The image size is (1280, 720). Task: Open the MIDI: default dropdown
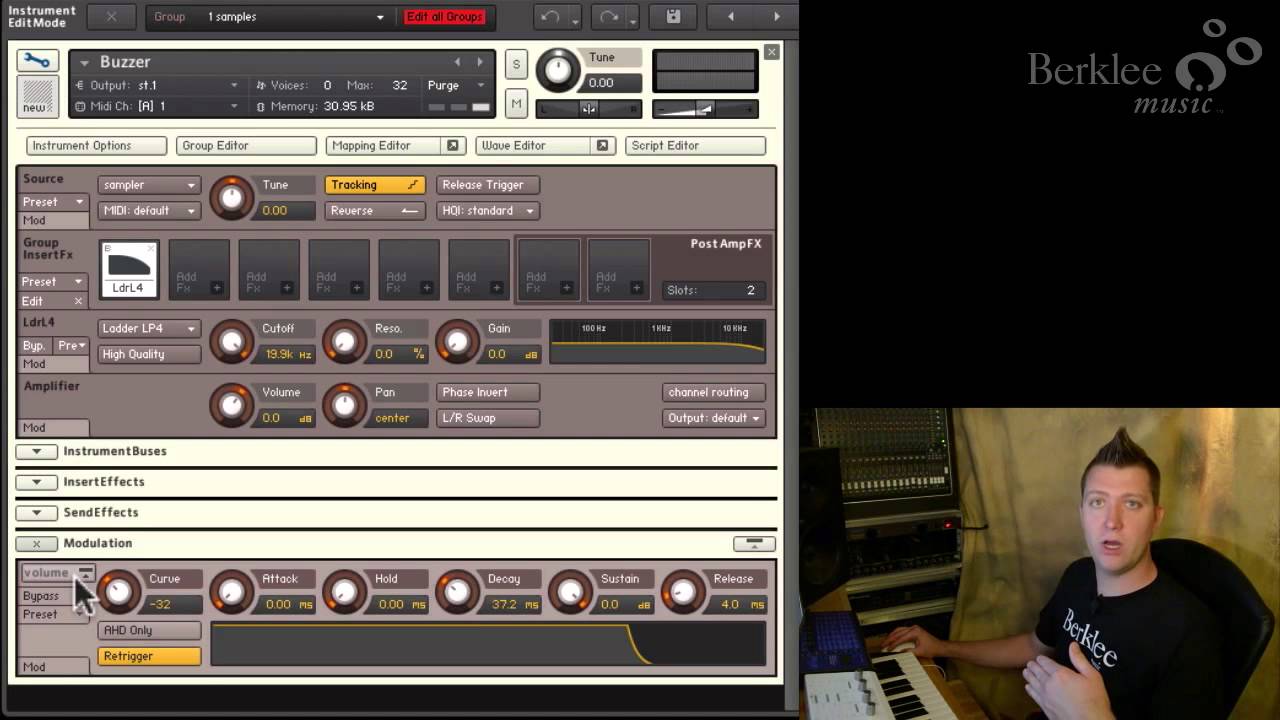pos(149,211)
